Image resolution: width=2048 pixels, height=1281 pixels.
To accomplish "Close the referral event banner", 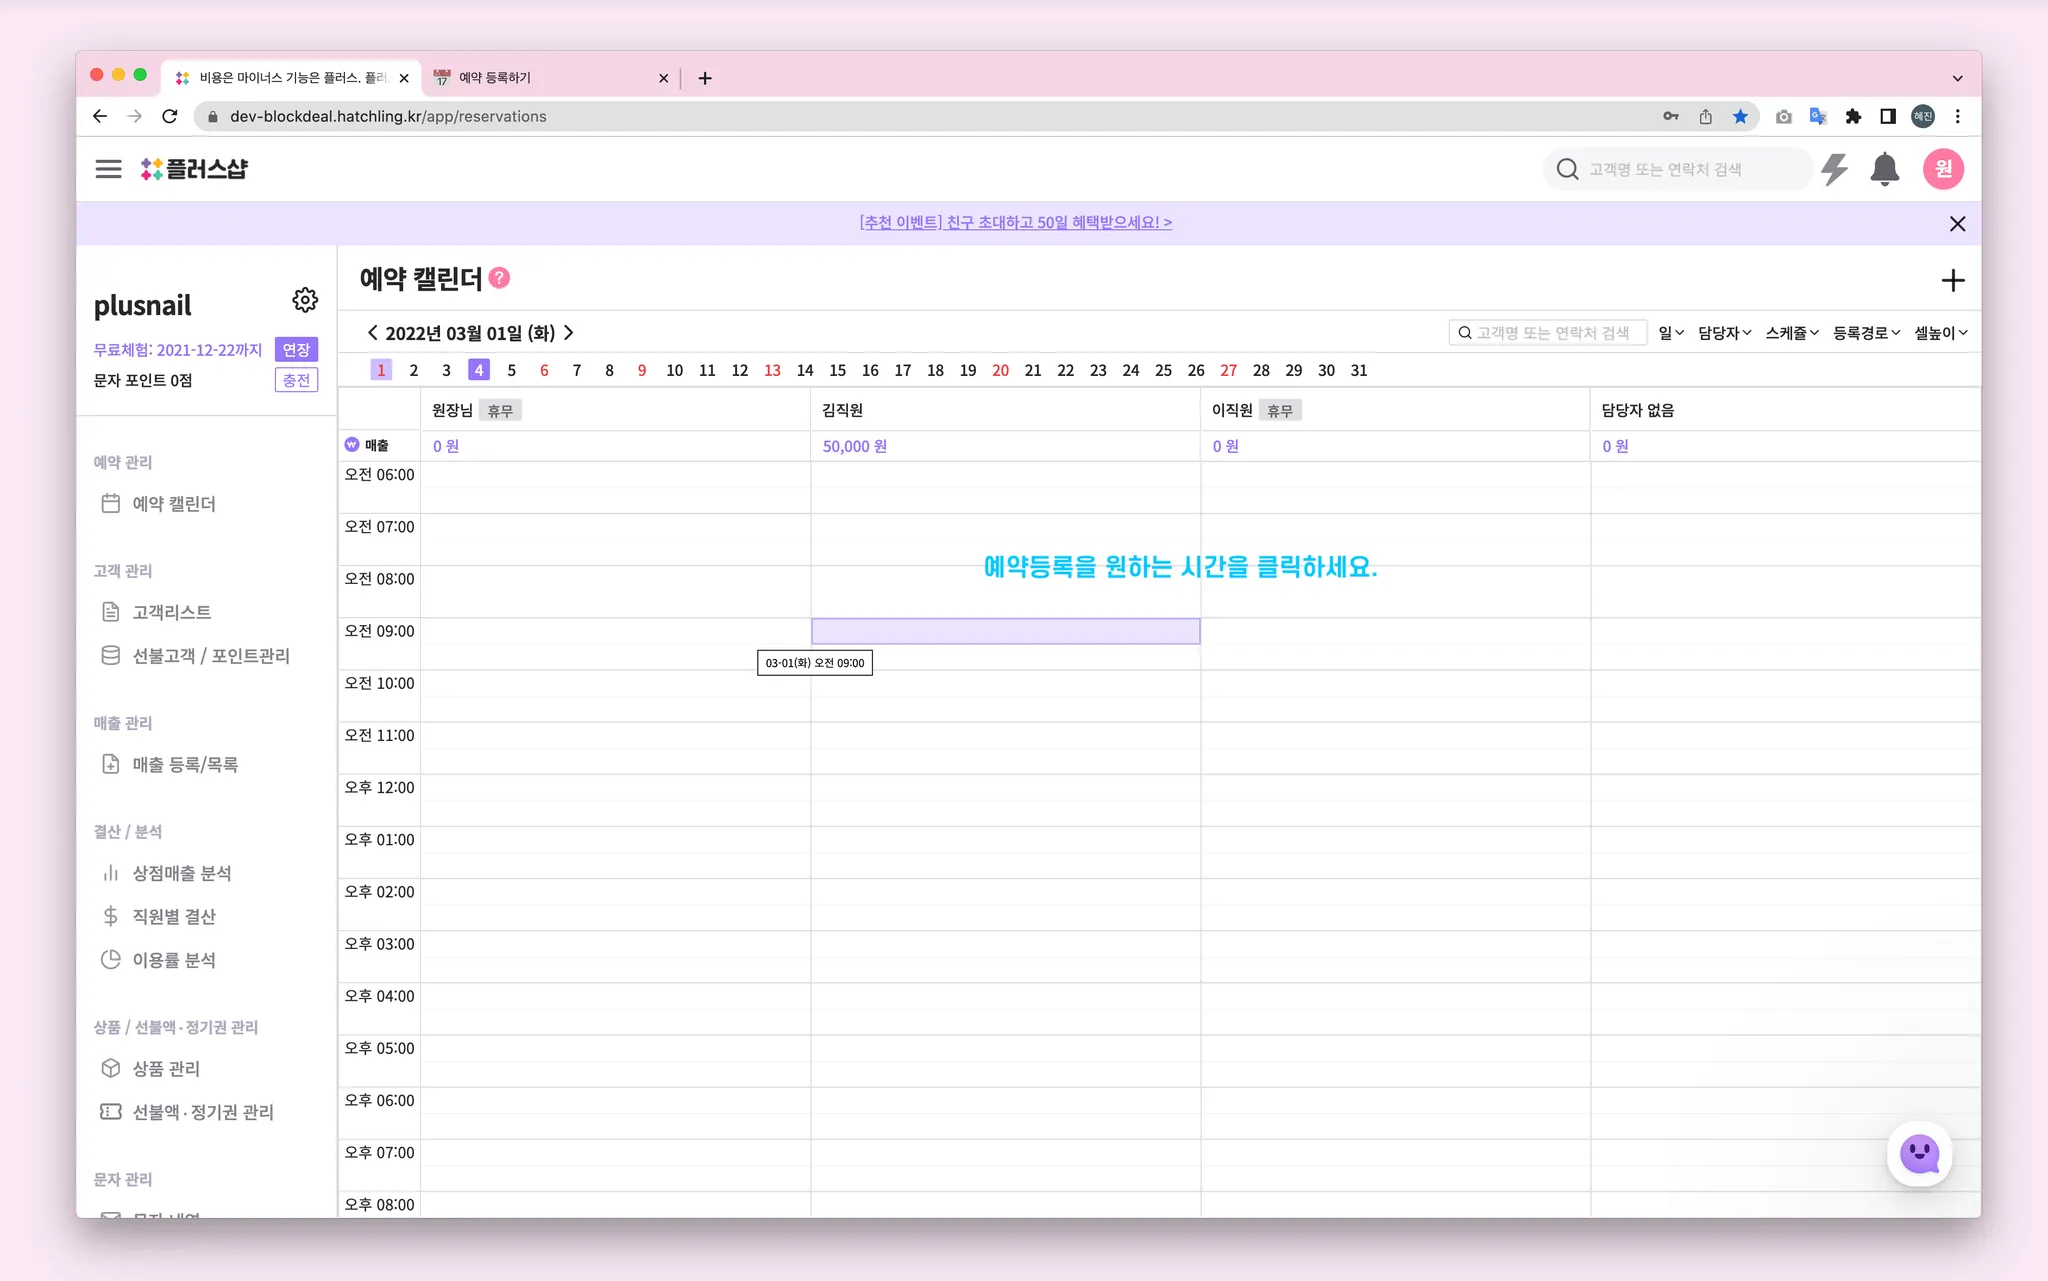I will (1957, 224).
